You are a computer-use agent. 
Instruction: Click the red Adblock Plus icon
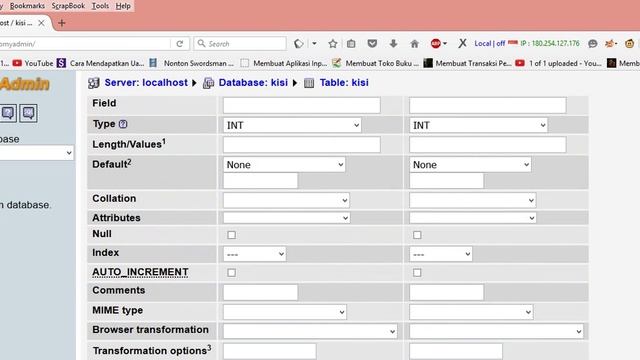436,43
